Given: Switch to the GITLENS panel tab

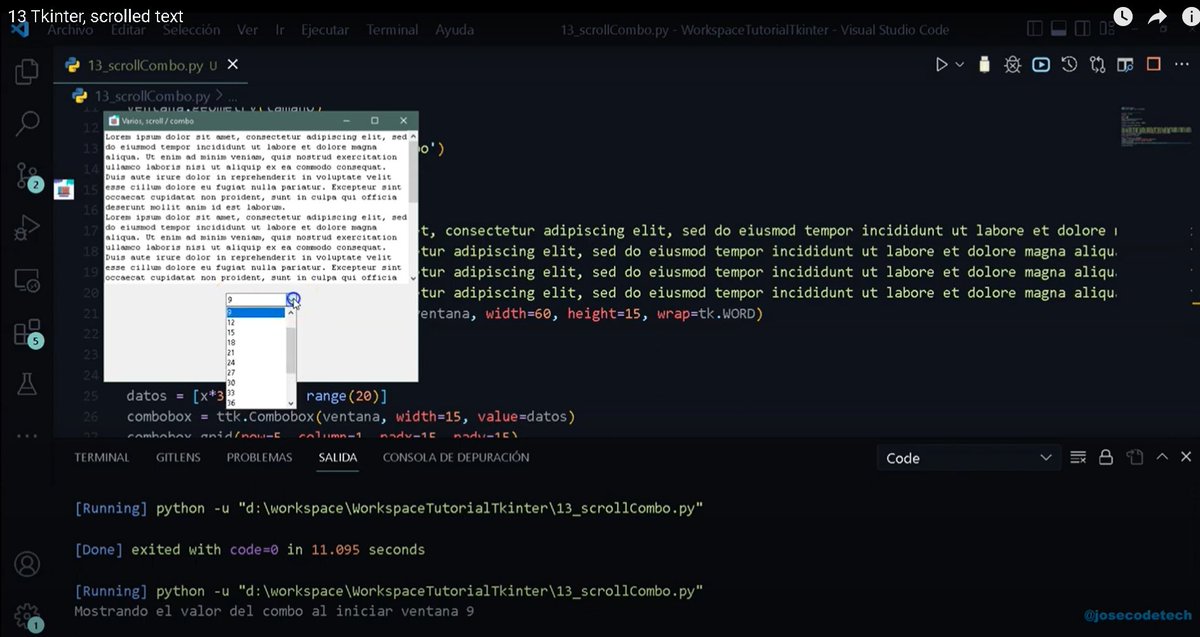Looking at the screenshot, I should [x=178, y=457].
